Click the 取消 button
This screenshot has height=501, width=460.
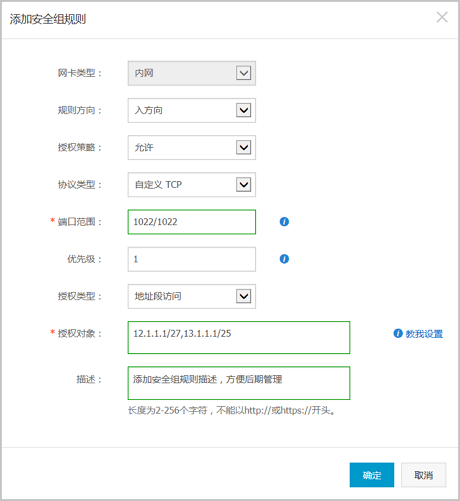tap(423, 475)
